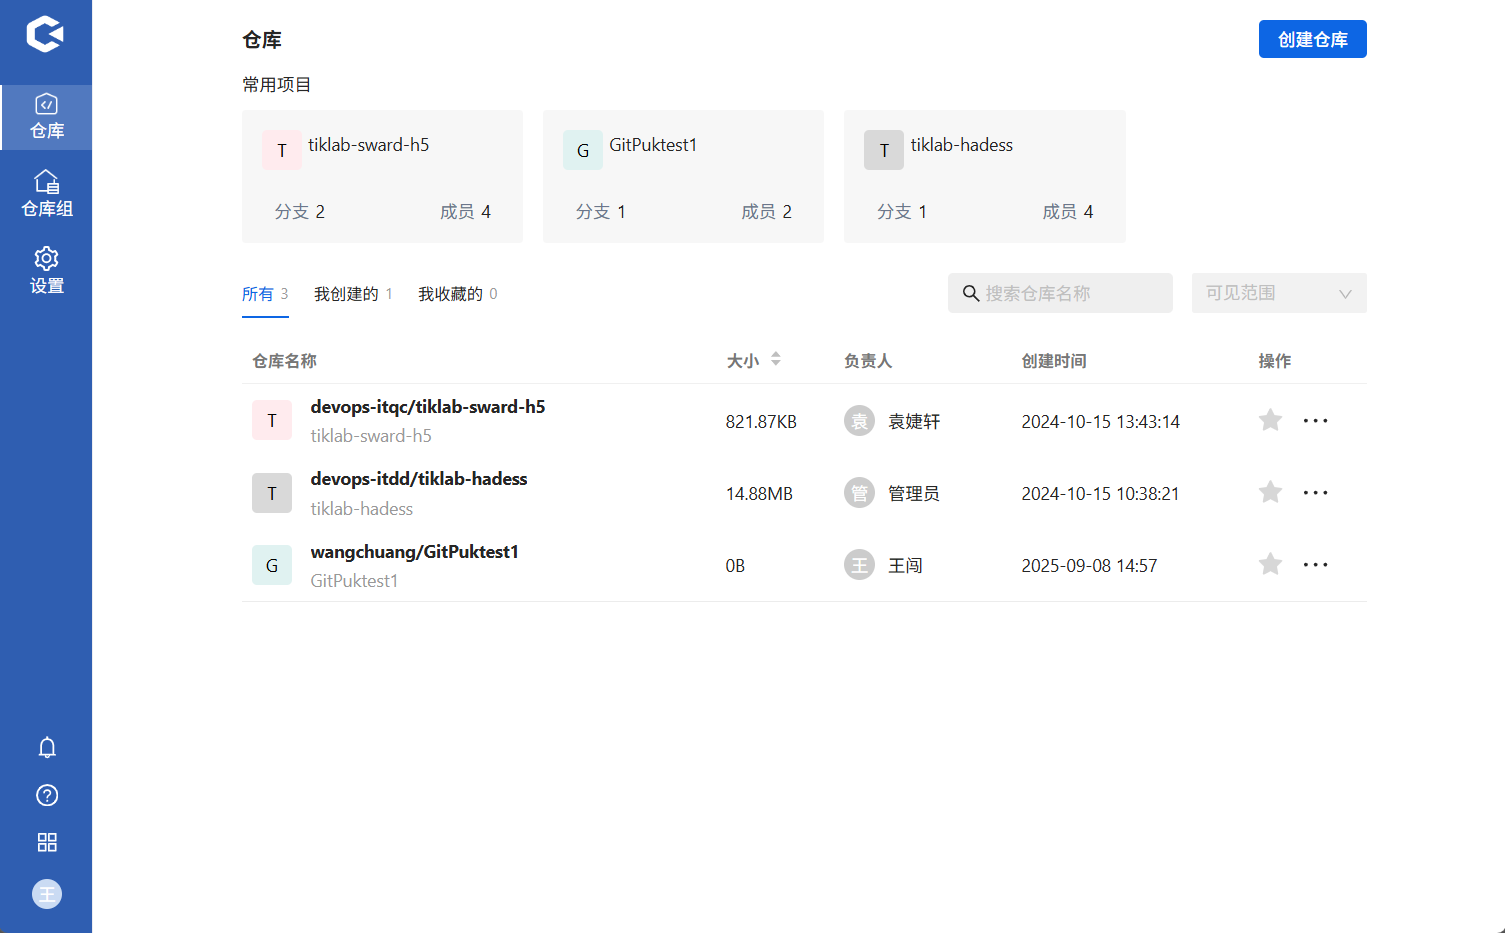Image resolution: width=1505 pixels, height=933 pixels.
Task: Click creation time 2025-09-08 14:57
Action: [1089, 566]
